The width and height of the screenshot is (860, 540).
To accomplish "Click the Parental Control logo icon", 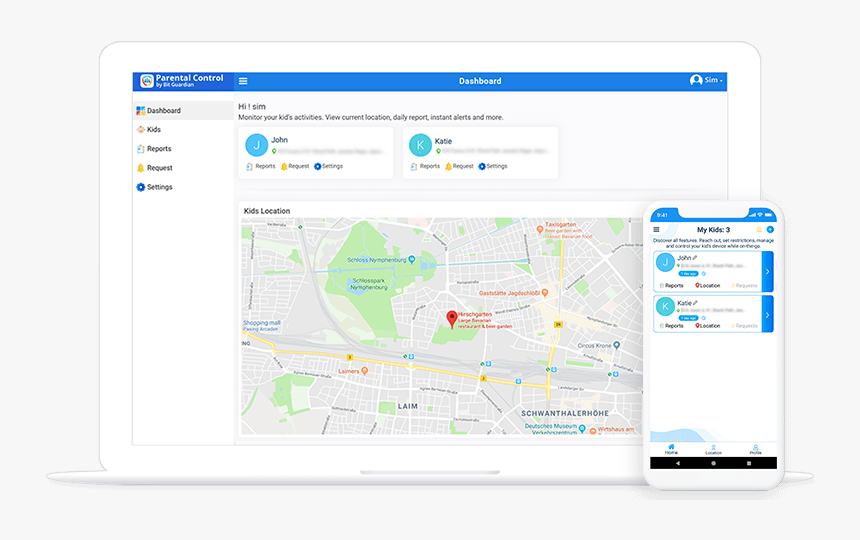I will click(147, 81).
